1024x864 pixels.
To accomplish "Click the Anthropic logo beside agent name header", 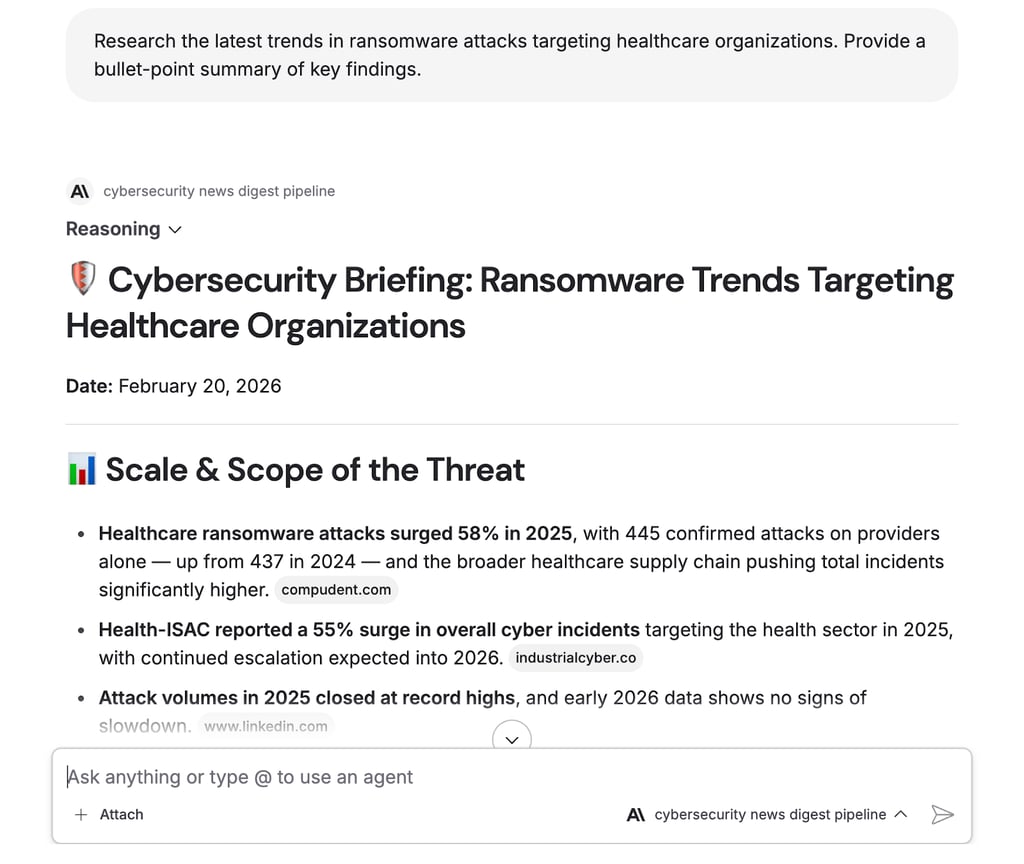I will [80, 191].
